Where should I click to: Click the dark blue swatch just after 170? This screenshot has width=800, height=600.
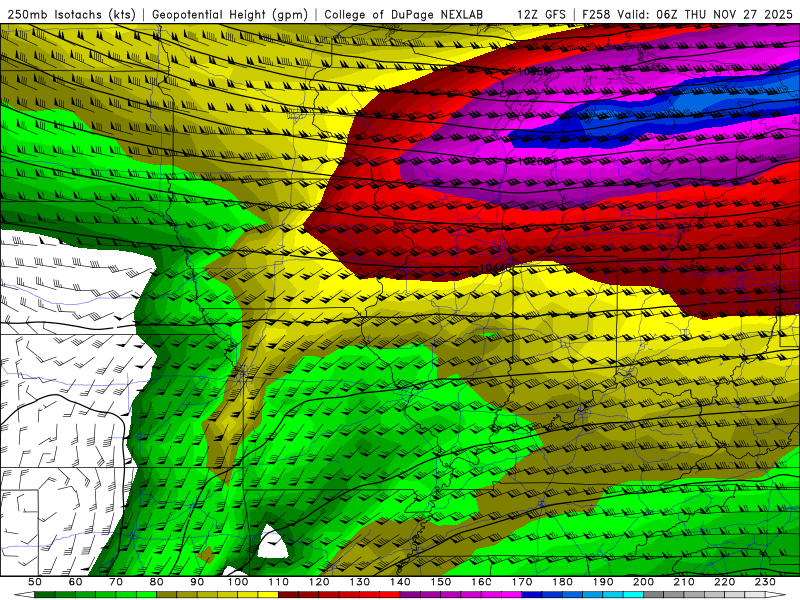pos(532,595)
